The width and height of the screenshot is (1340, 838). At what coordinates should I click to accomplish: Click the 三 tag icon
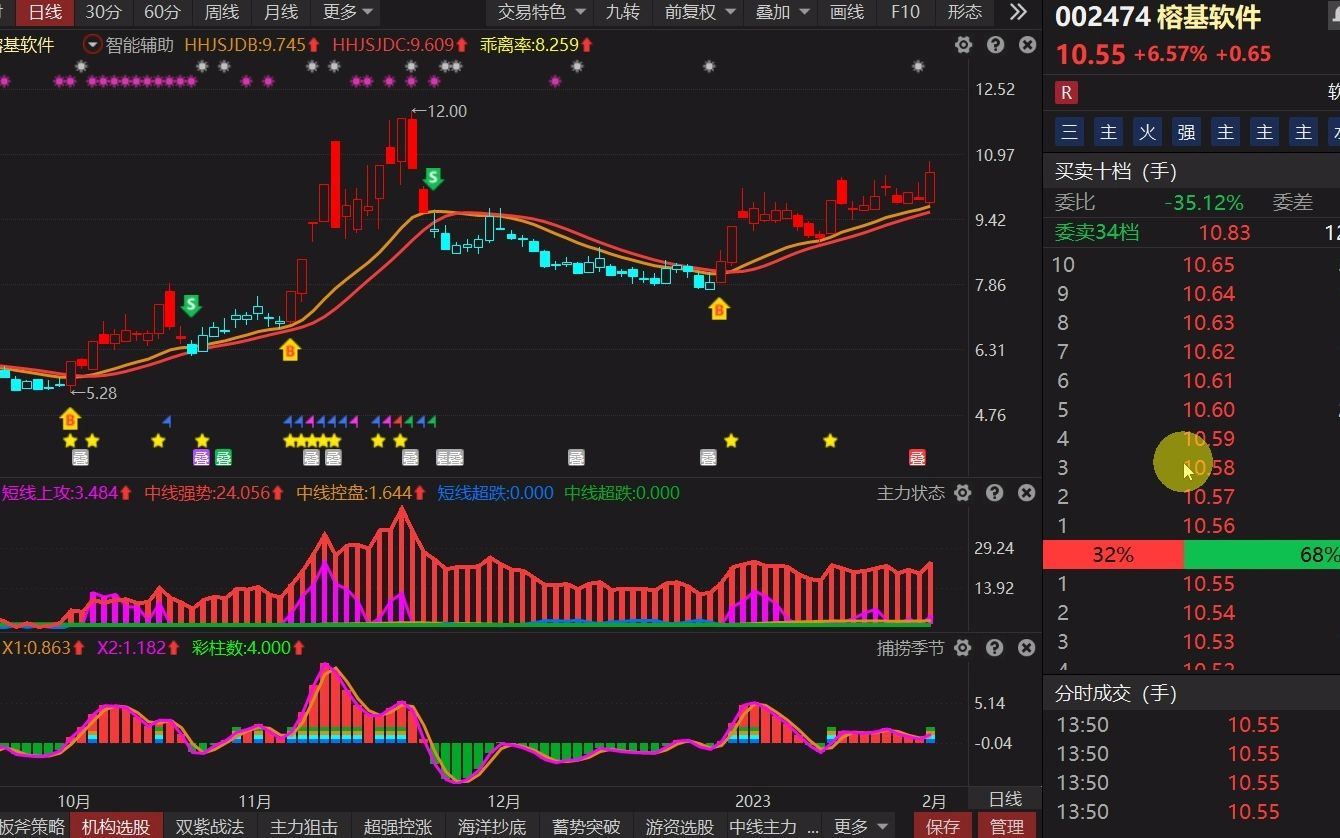tap(1070, 132)
